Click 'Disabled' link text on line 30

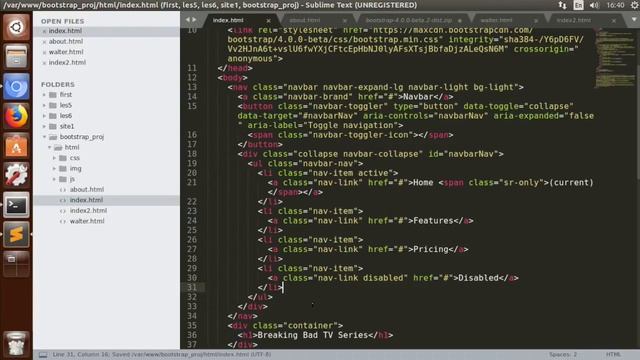click(478, 278)
